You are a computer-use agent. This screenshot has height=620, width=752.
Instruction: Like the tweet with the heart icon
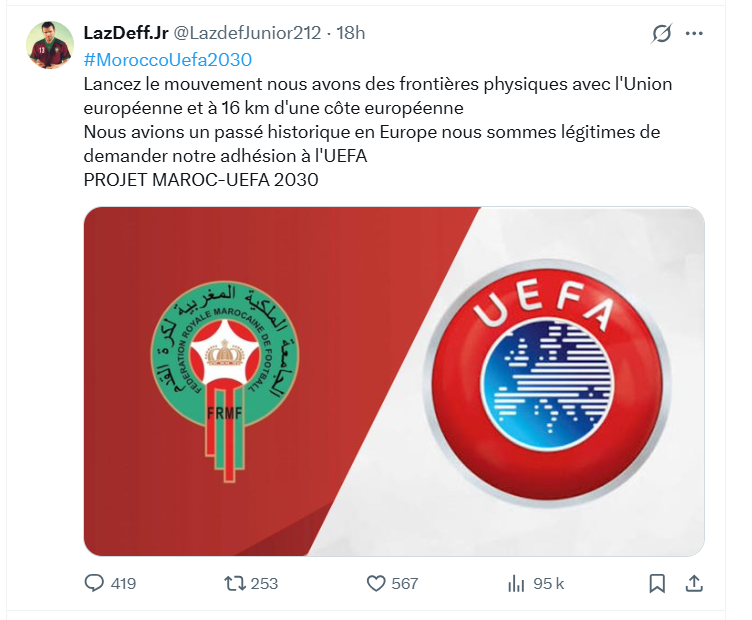(x=376, y=584)
